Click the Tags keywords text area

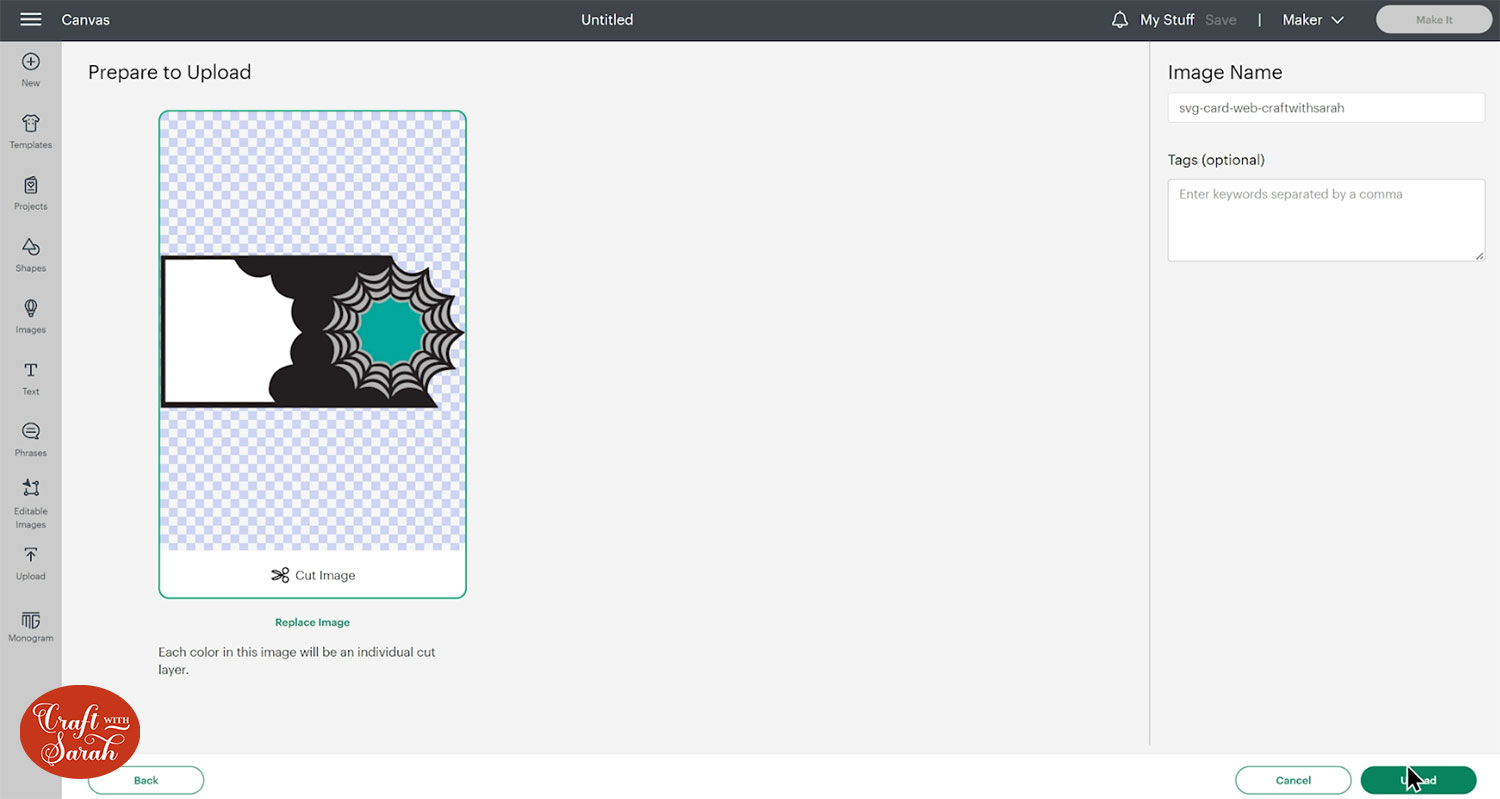click(1326, 220)
